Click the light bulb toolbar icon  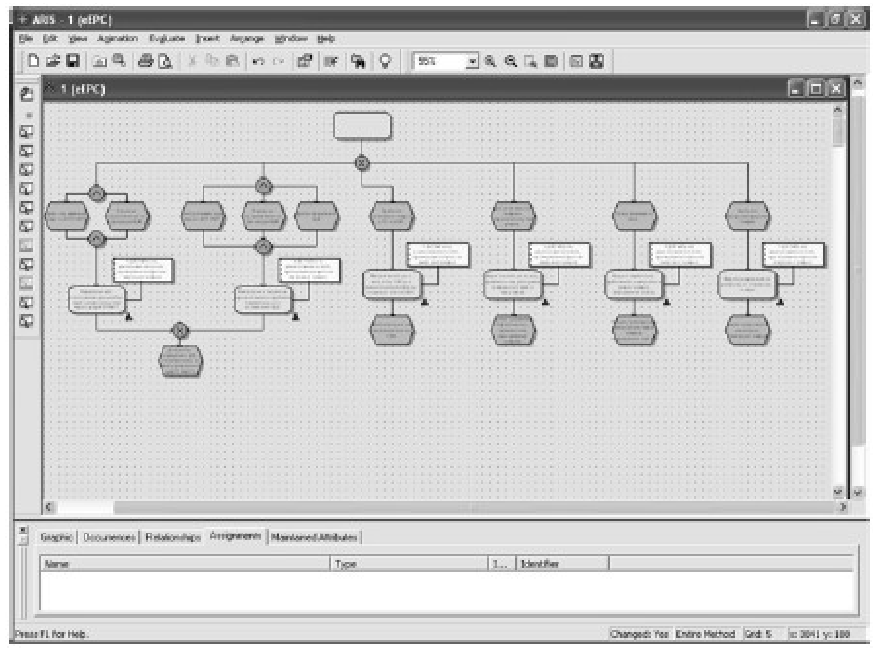pos(385,61)
